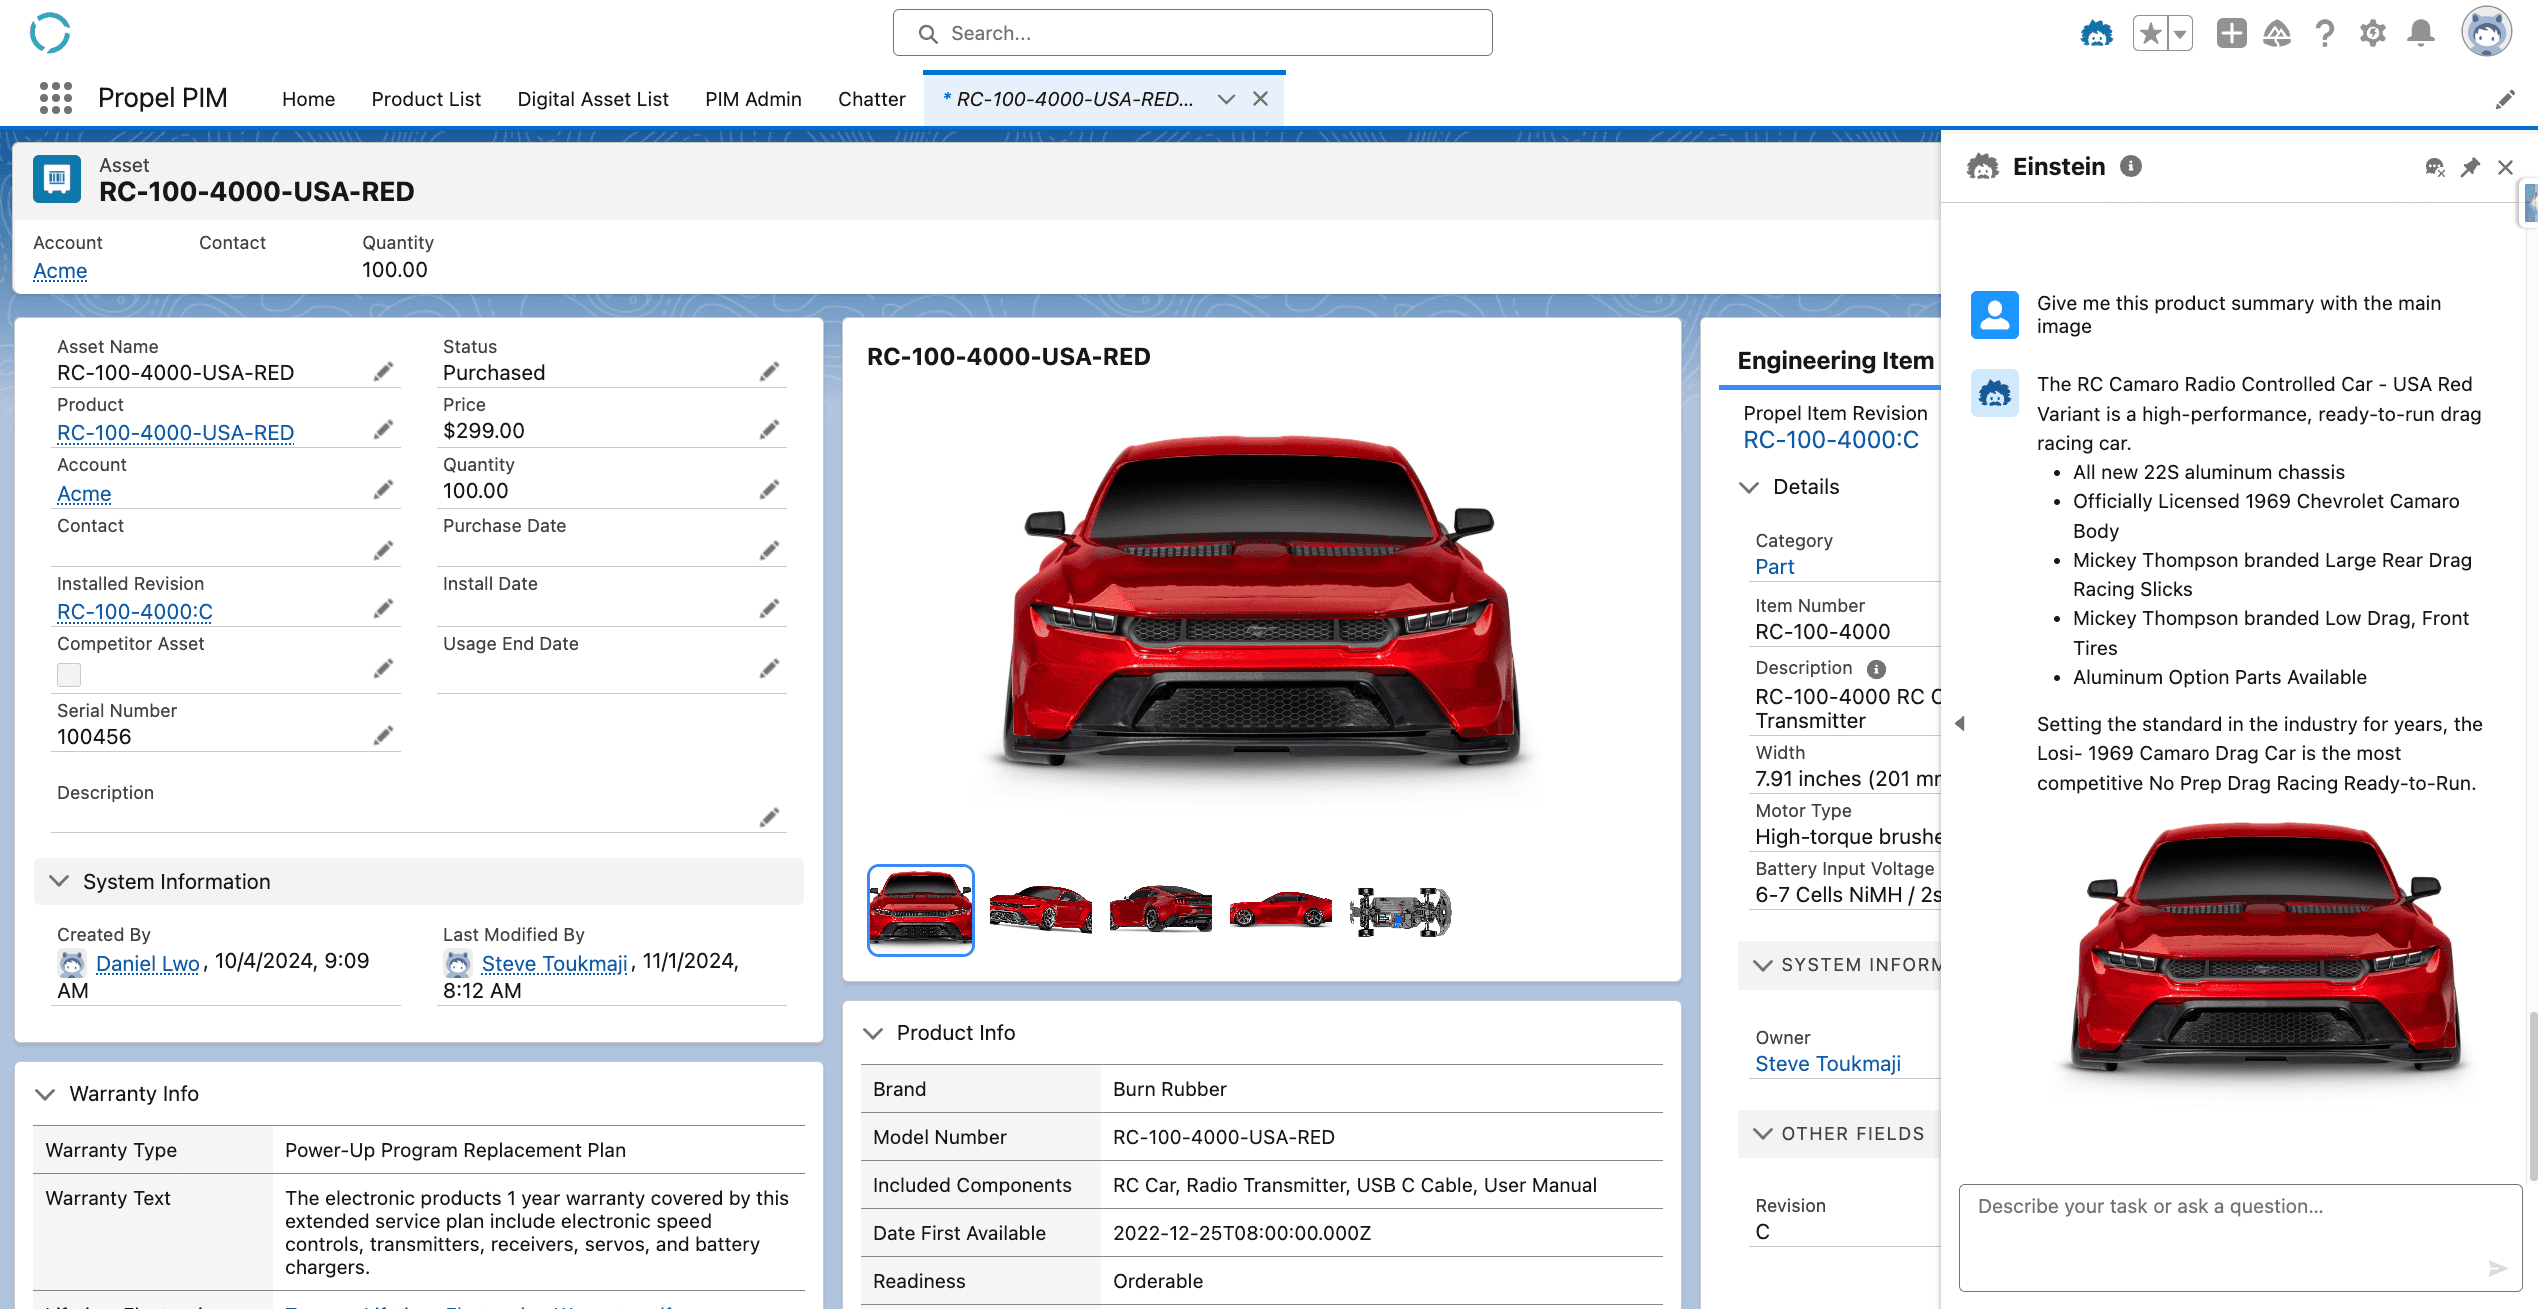Viewport: 2538px width, 1309px height.
Task: Go to the Home tab
Action: (308, 99)
